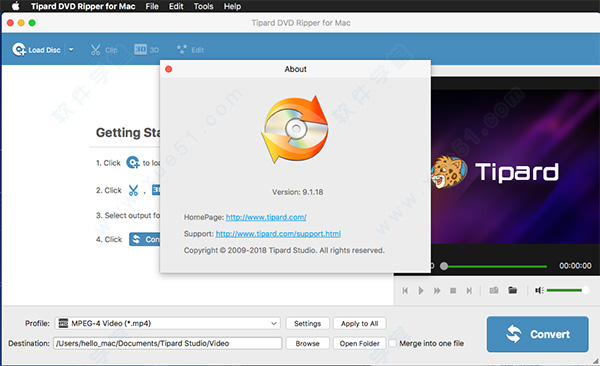Image resolution: width=600 pixels, height=366 pixels.
Task: Click the Convert icon in step 4
Action: (x=145, y=239)
